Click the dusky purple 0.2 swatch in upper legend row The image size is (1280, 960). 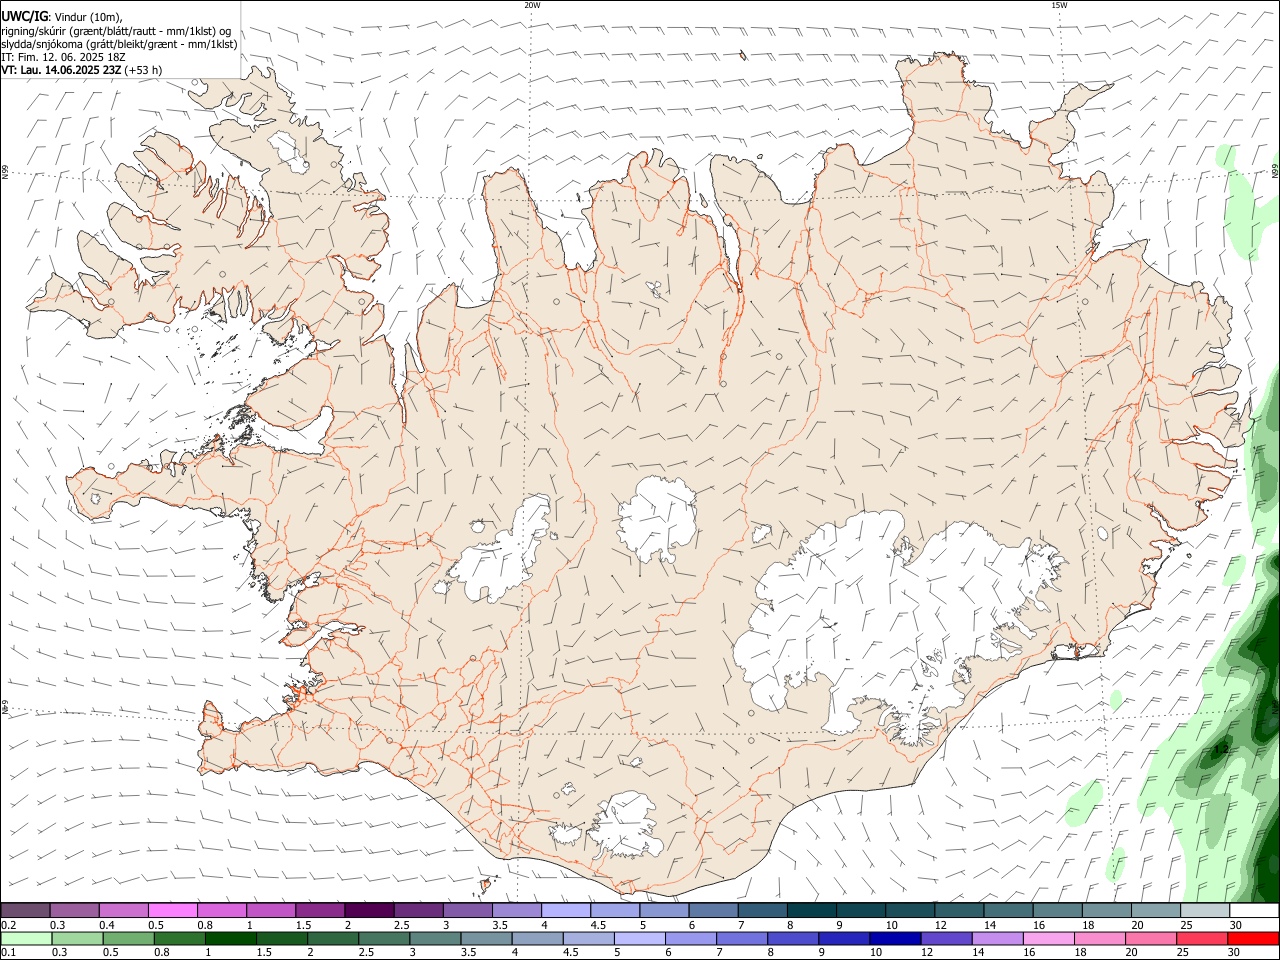(x=25, y=910)
